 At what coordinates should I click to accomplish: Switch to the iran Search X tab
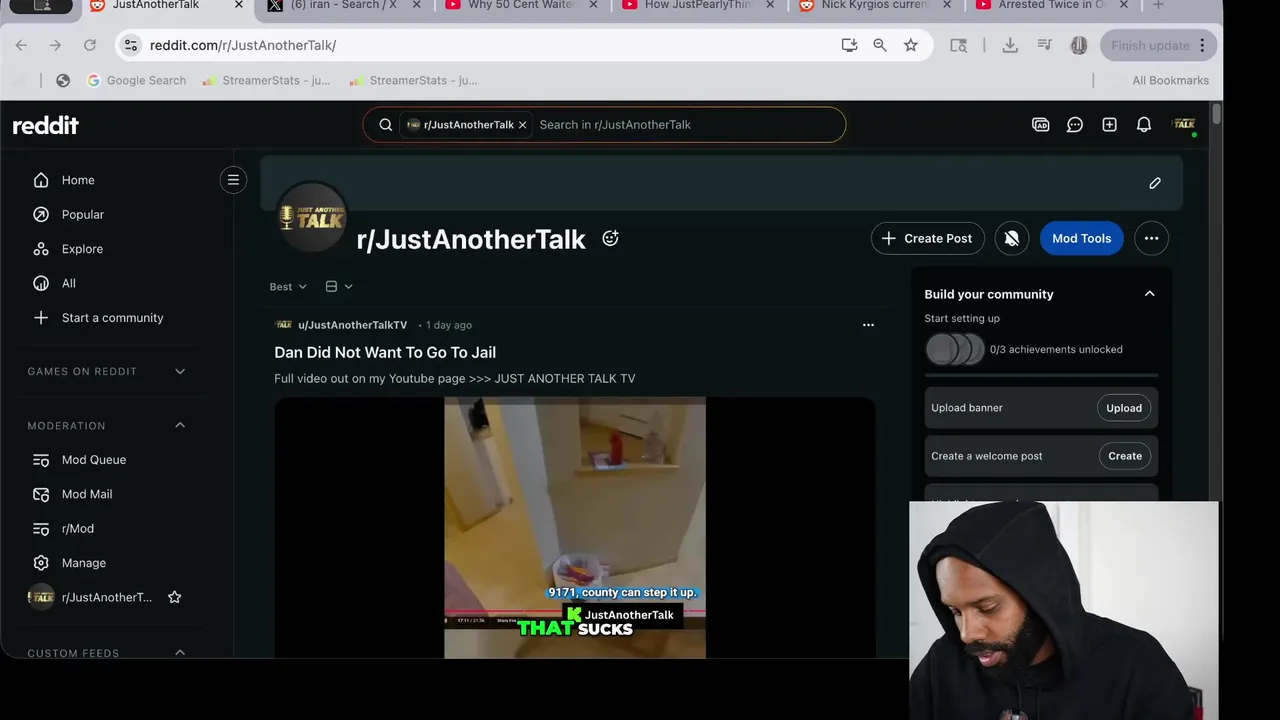point(343,5)
